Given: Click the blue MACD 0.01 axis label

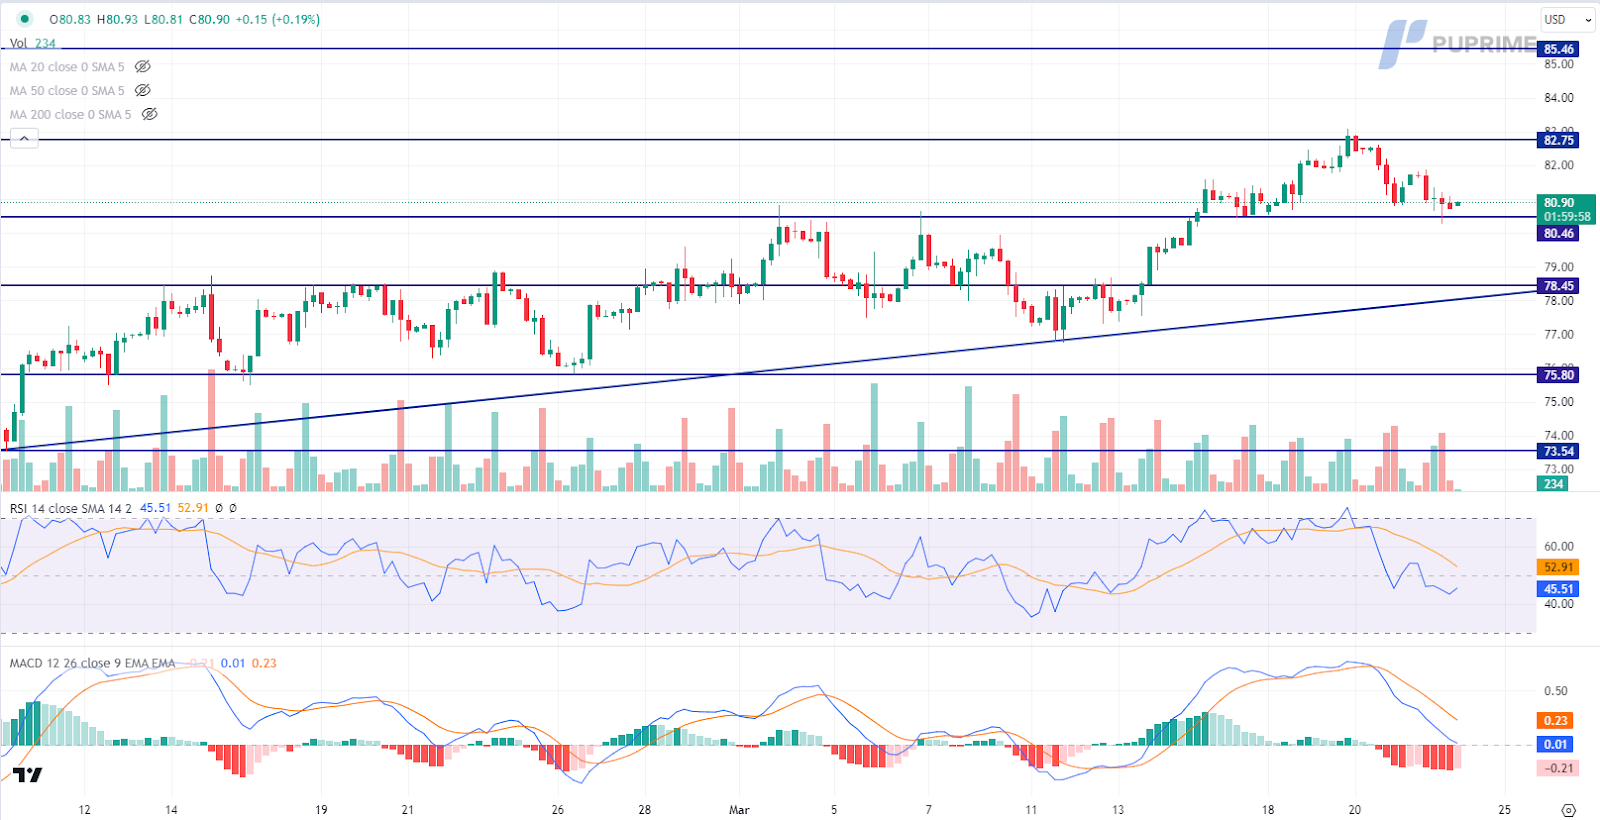Looking at the screenshot, I should point(1555,744).
